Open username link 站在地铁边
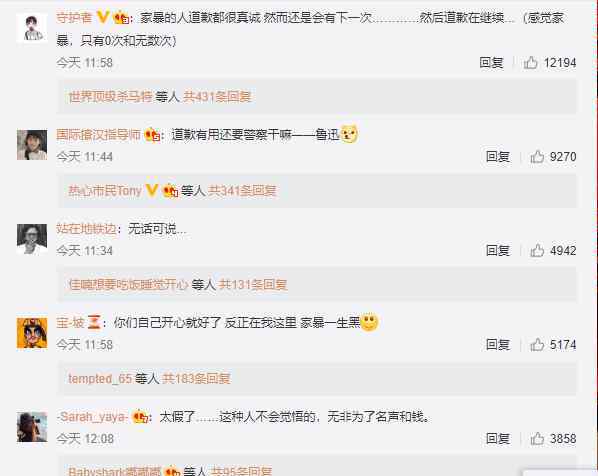Screen dimensions: 598x476 pos(87,229)
